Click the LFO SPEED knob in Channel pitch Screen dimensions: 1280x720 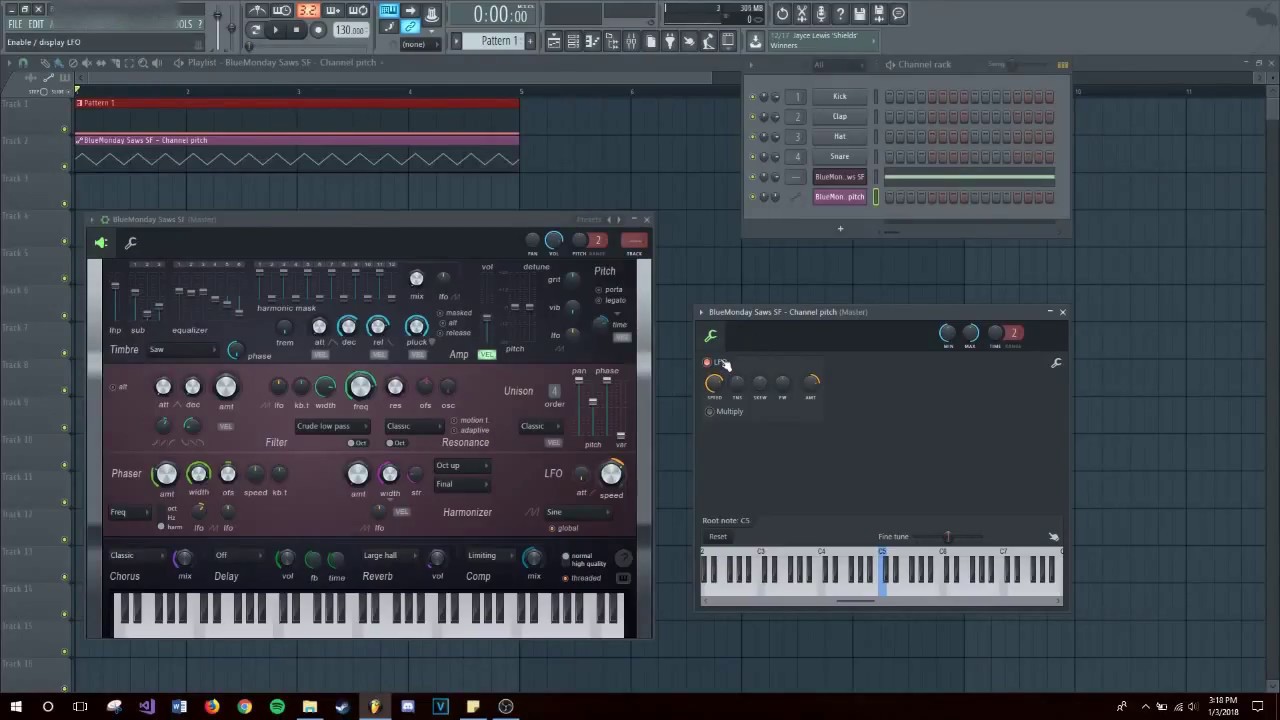(714, 382)
